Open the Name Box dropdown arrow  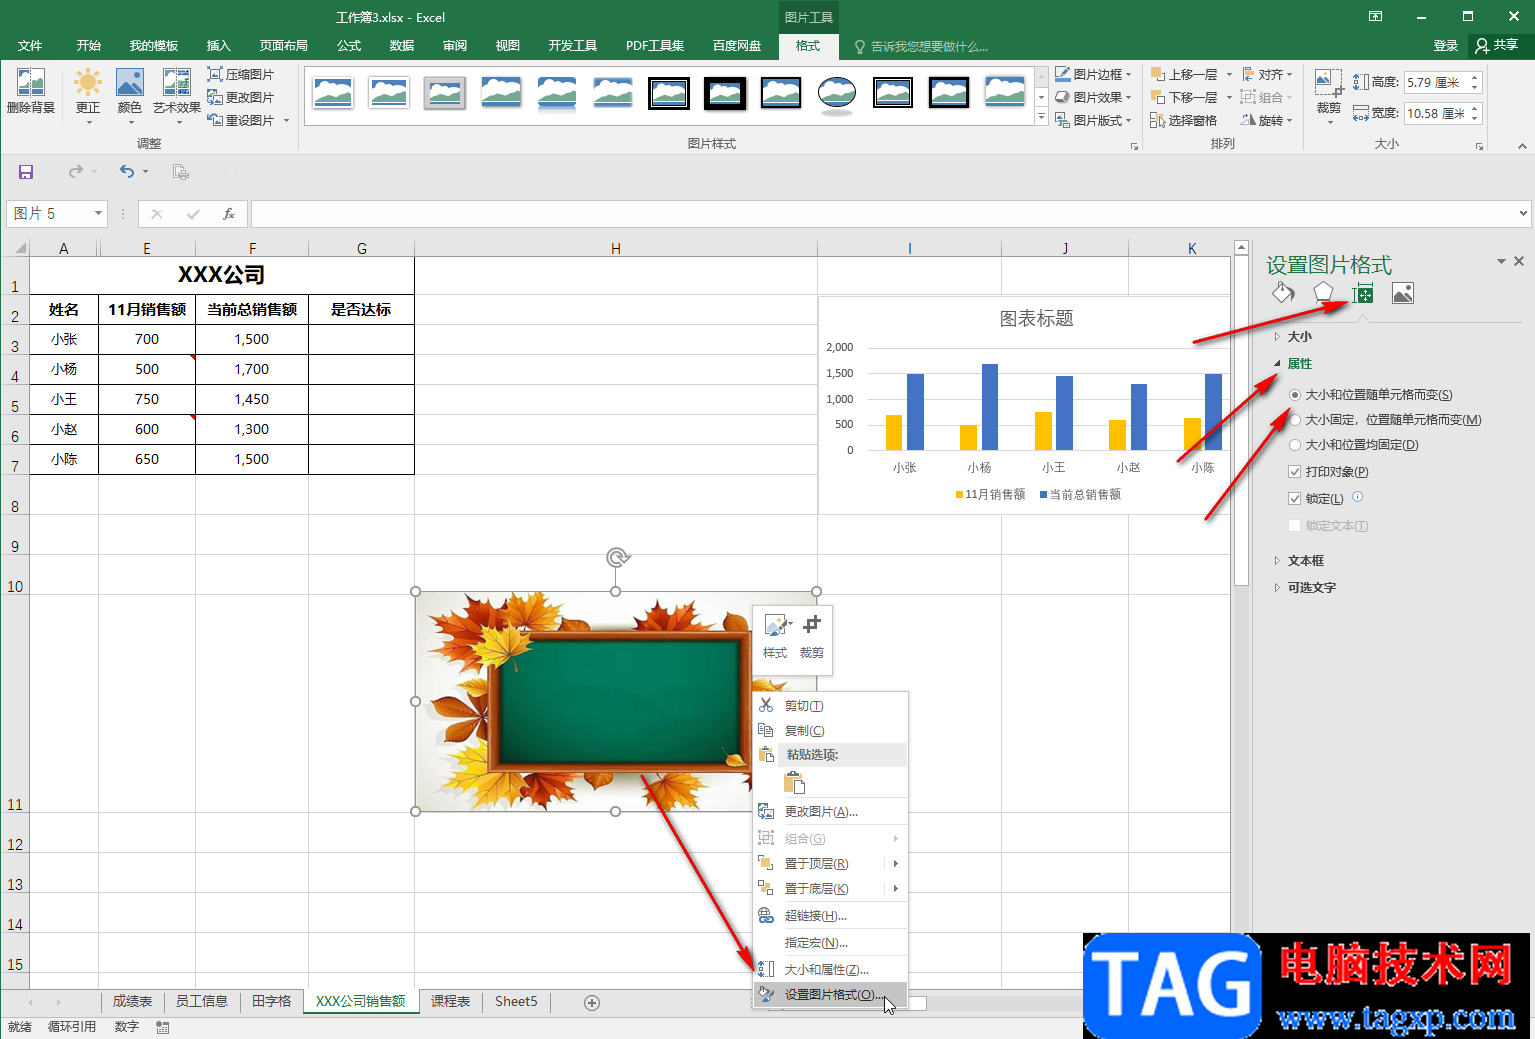coord(98,213)
